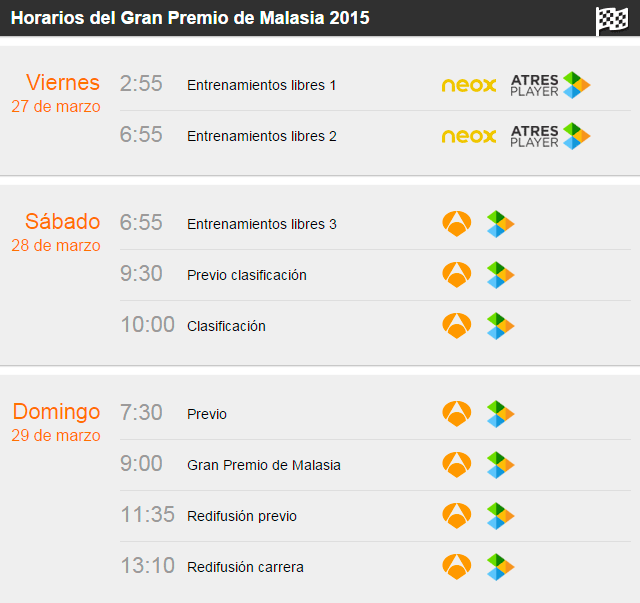Click the Horarios del Gran Premio title
This screenshot has height=603, width=640.
[190, 18]
